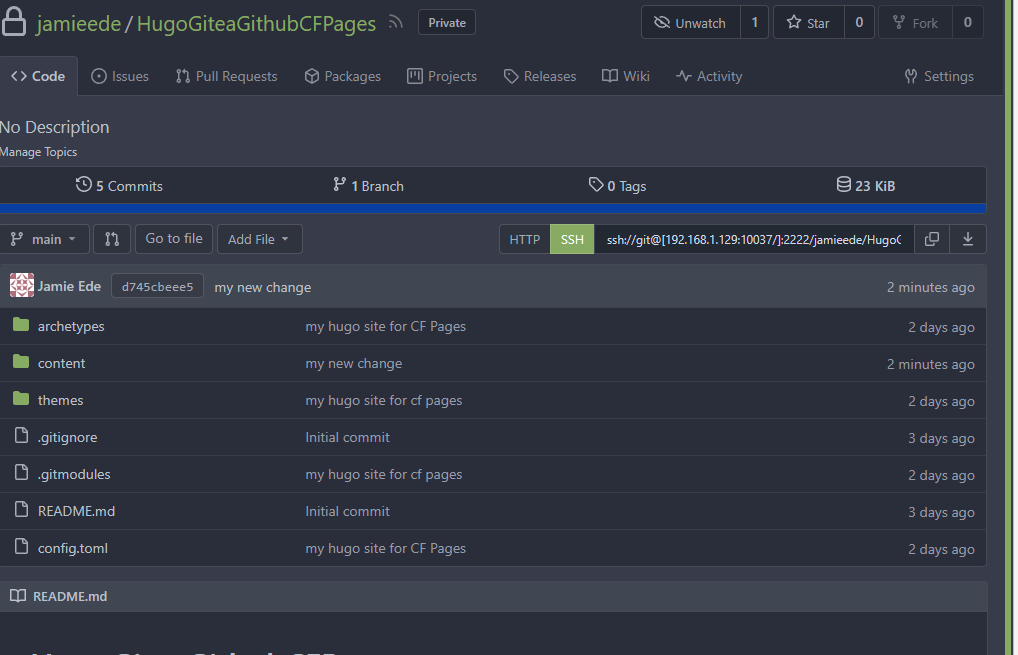
Task: Unwatch this repository
Action: [690, 22]
